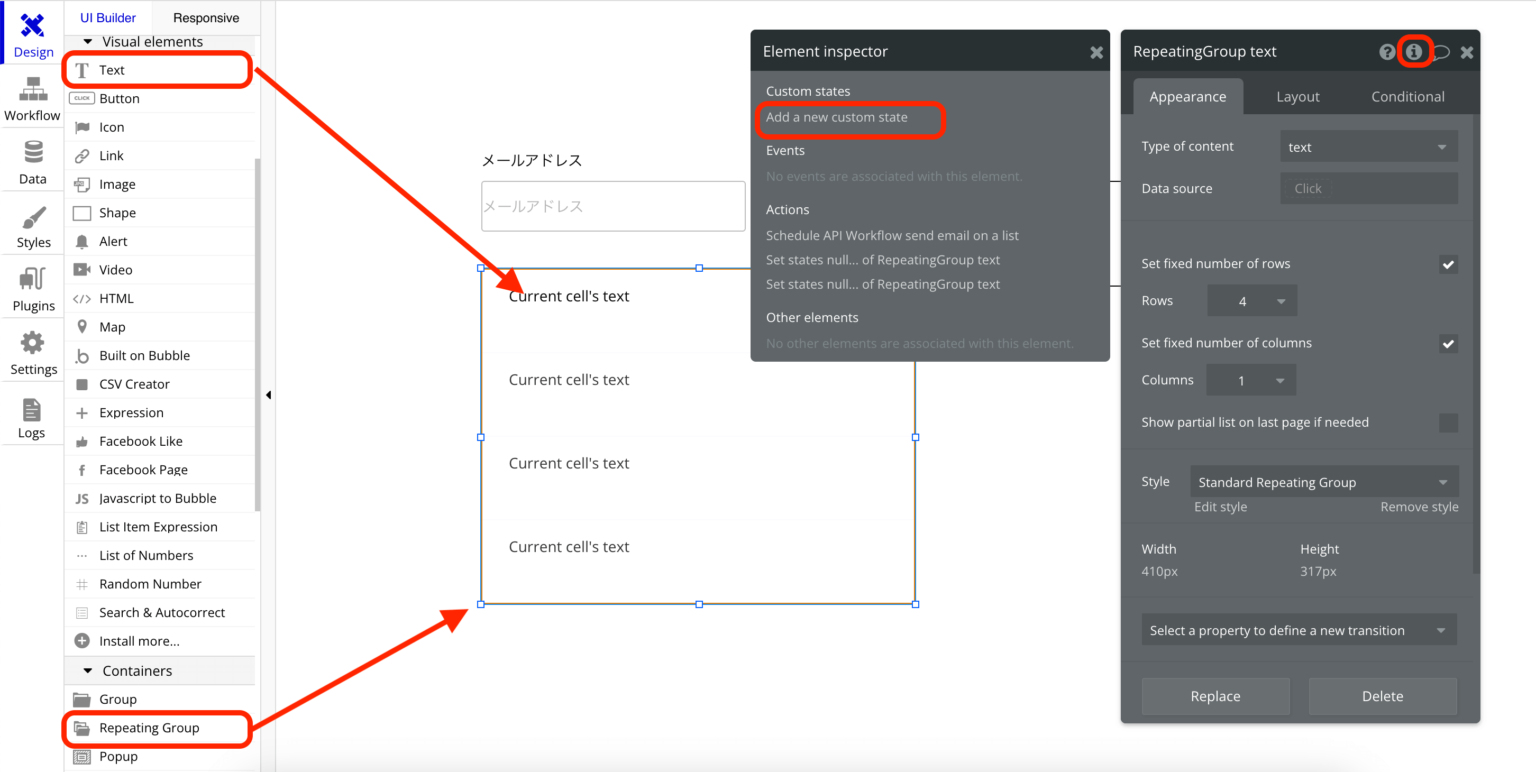This screenshot has height=772, width=1536.
Task: Open comments for RepeatingGroup text
Action: [x=1441, y=52]
